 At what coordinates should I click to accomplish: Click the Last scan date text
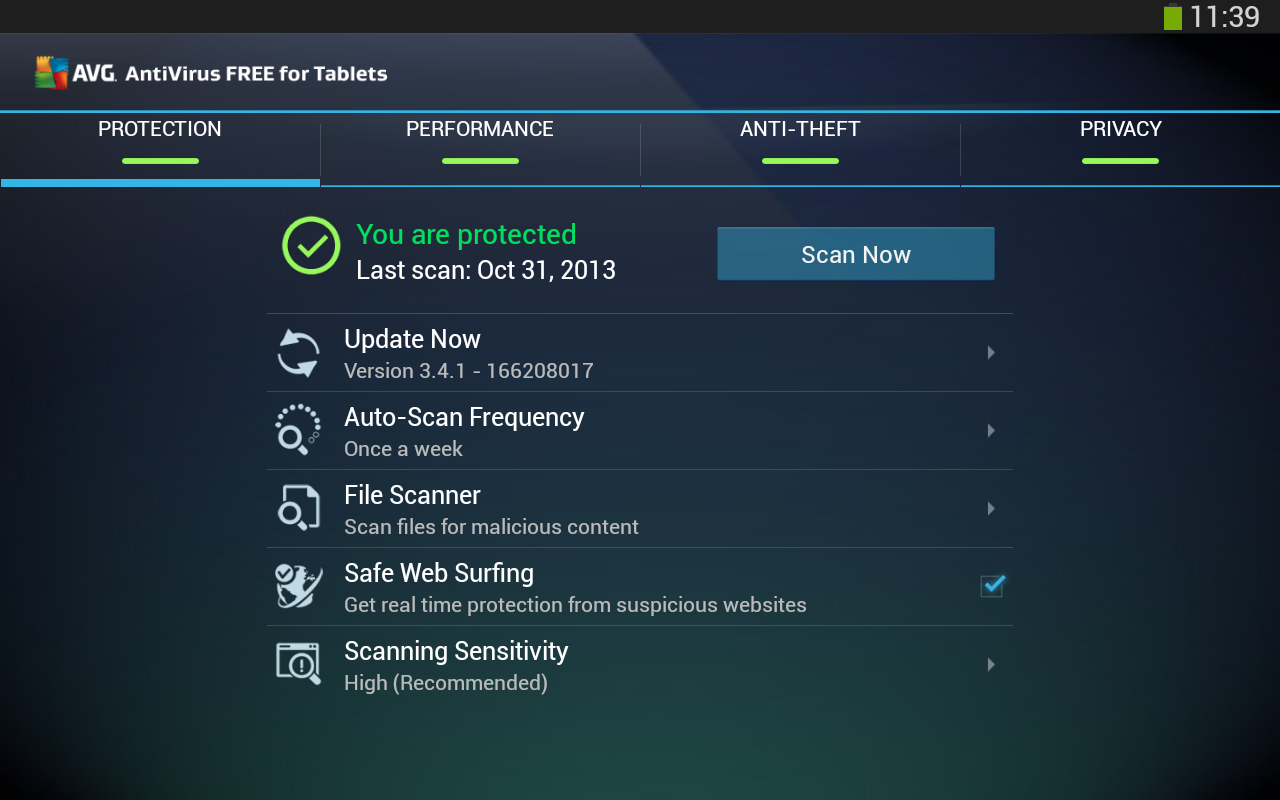pos(486,270)
